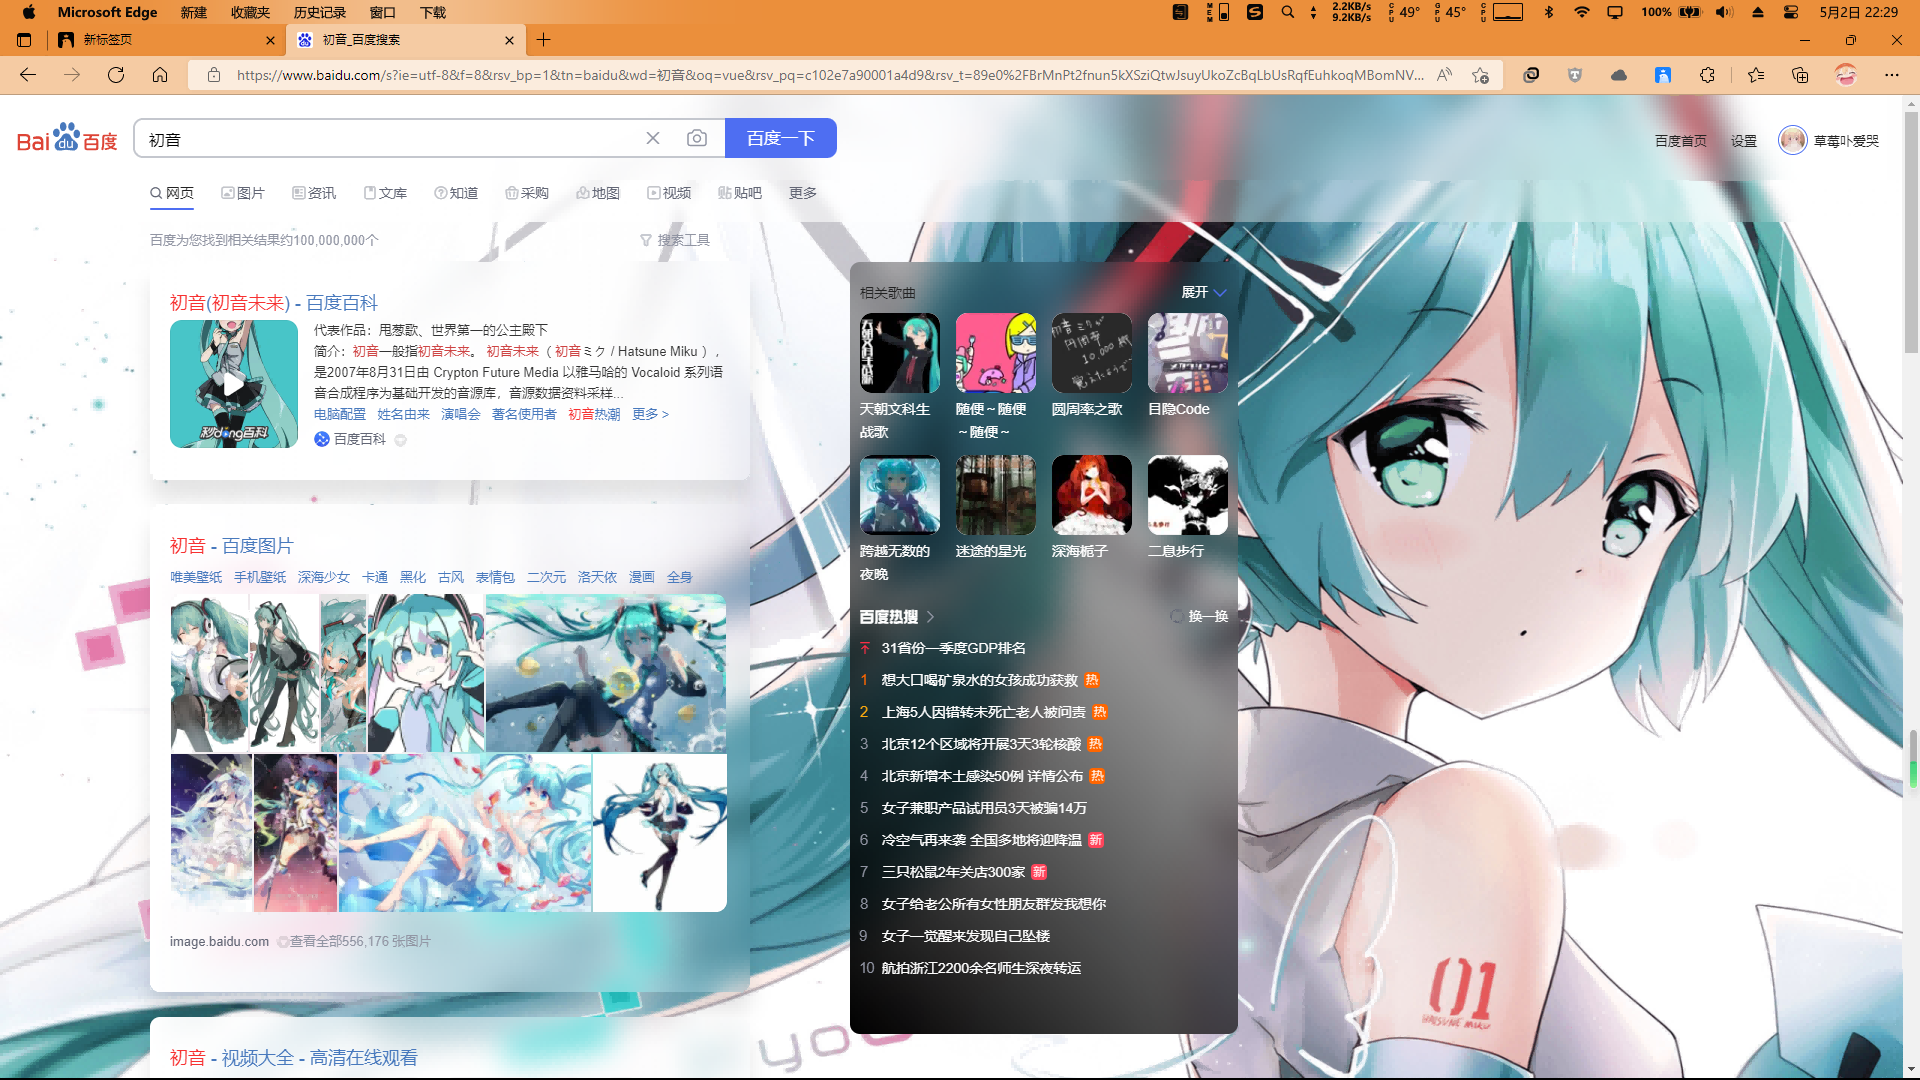Go back to the previous page
The width and height of the screenshot is (1920, 1080).
click(x=28, y=75)
